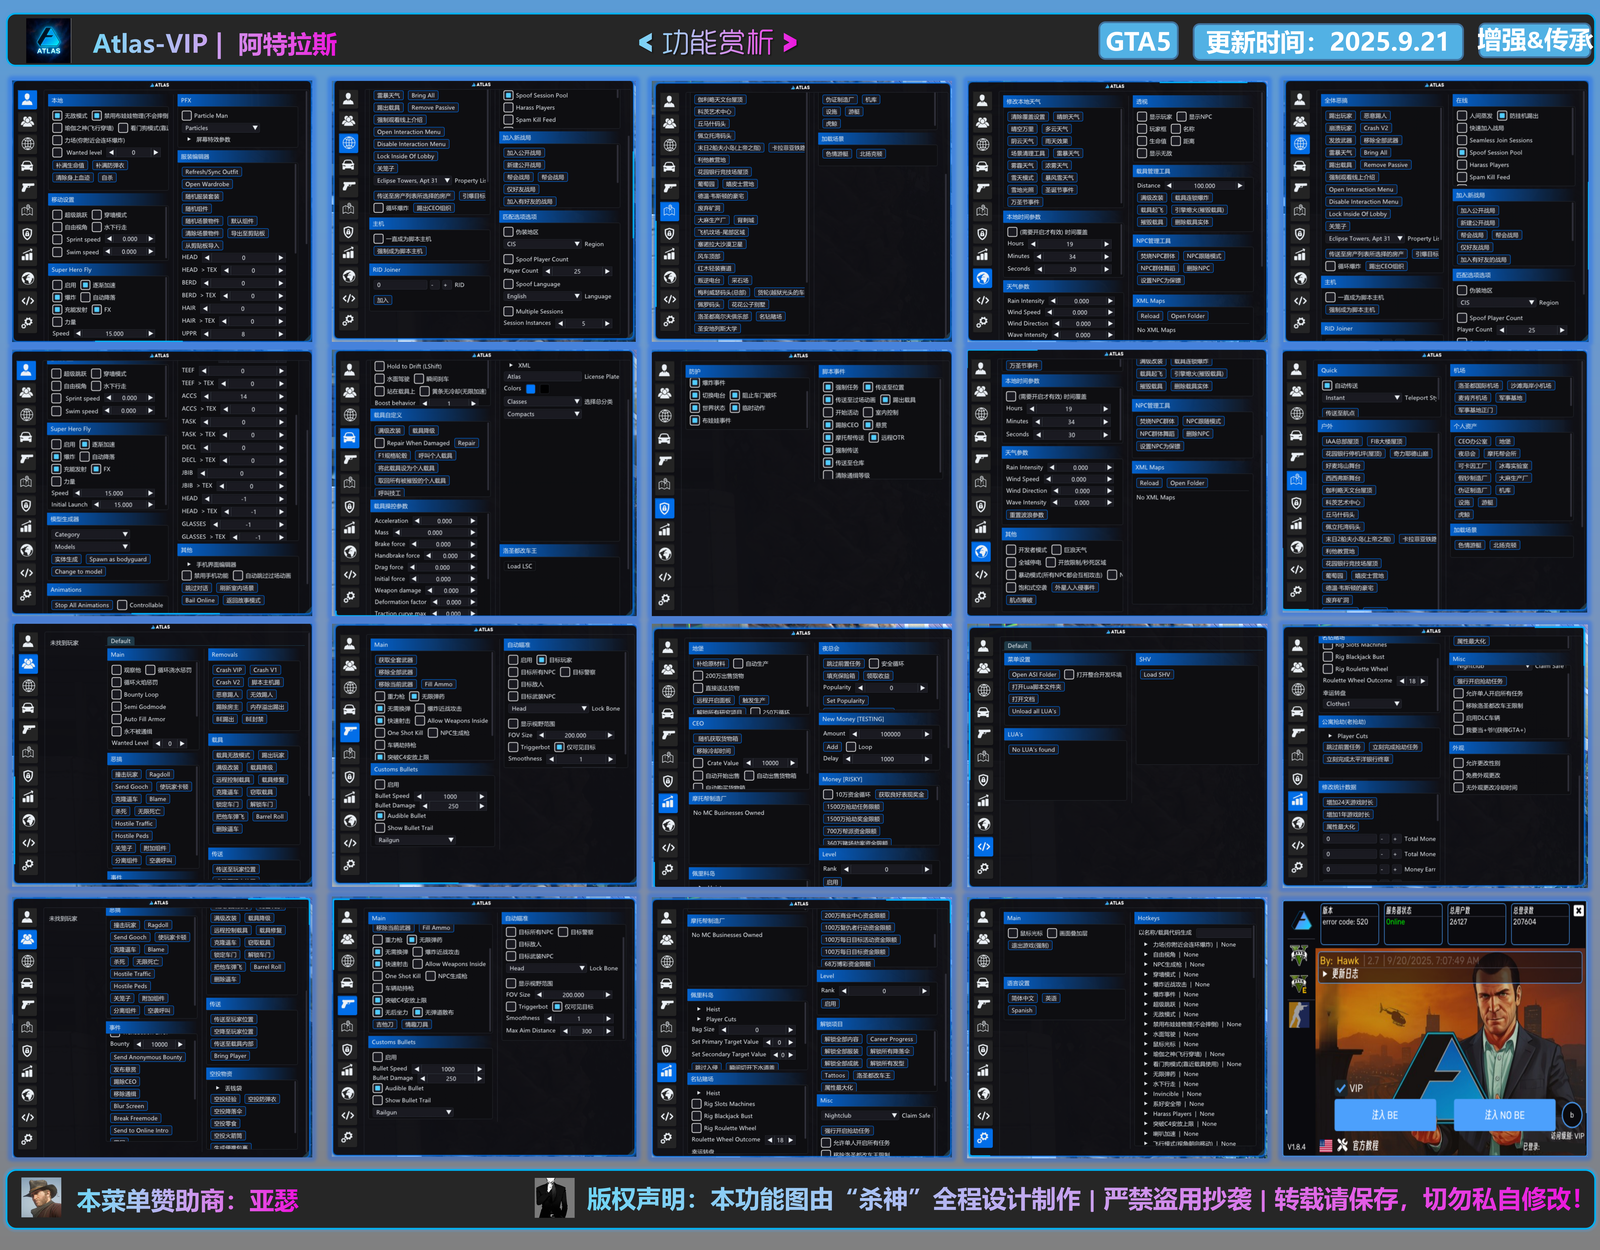Open code brackets icon in Particle Man panel sidebar

click(27, 300)
